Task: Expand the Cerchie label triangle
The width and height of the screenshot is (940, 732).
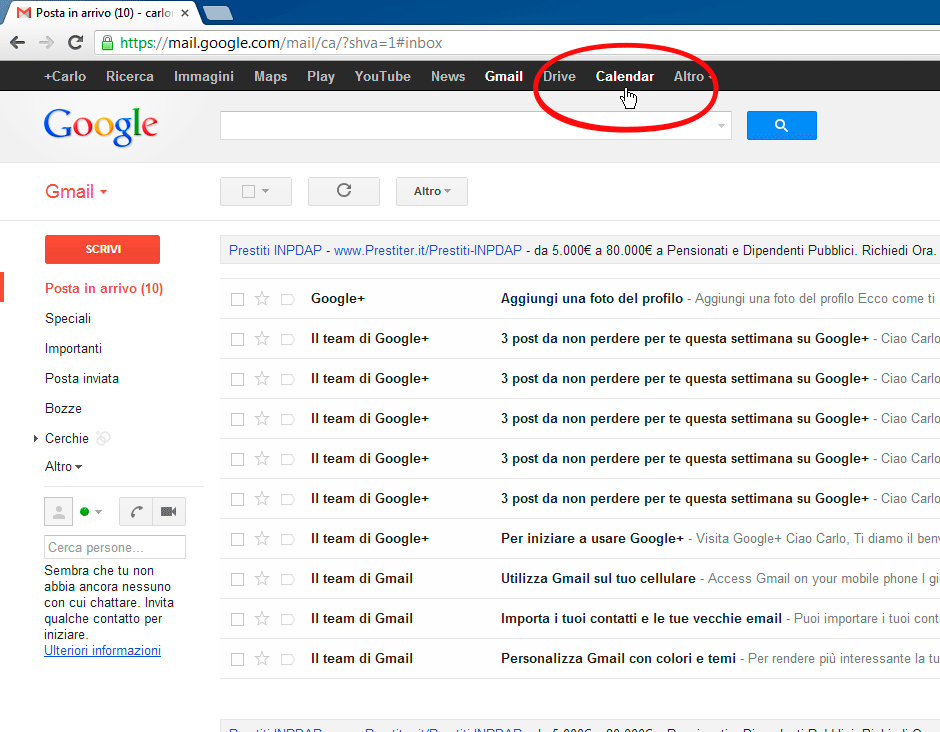Action: click(x=36, y=438)
